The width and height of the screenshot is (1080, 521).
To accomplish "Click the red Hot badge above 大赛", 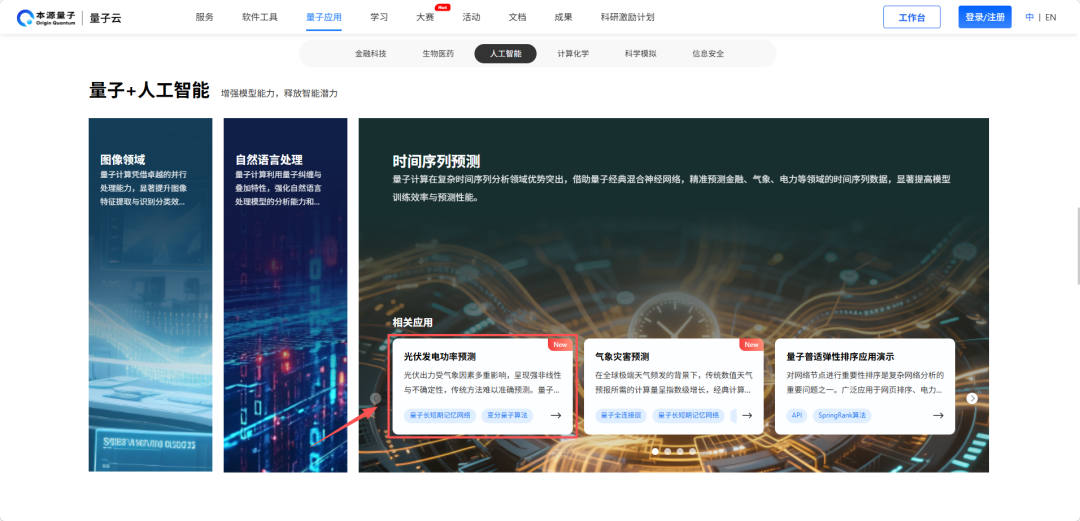I will (x=443, y=7).
